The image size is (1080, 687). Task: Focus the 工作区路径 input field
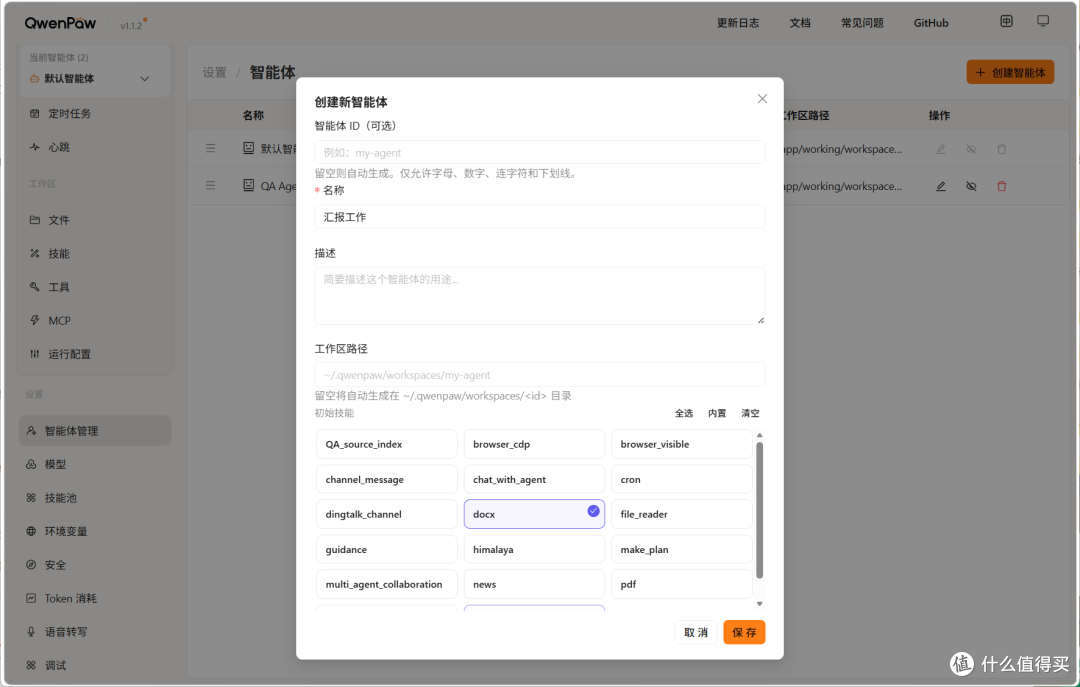(539, 375)
